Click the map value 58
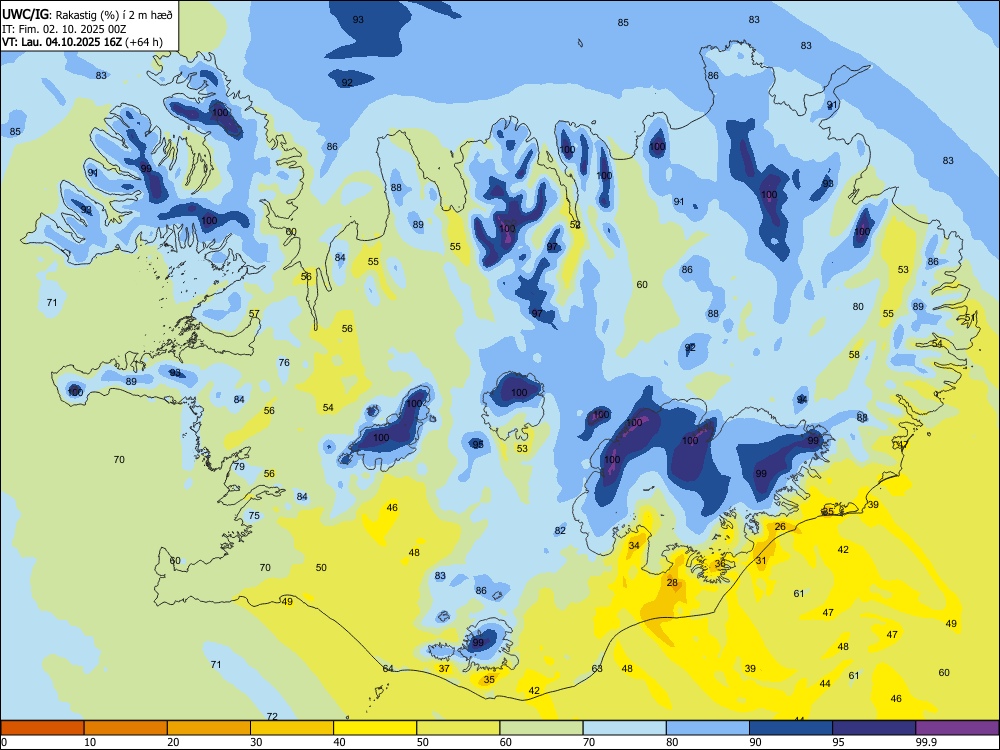The height and width of the screenshot is (750, 1000). pyautogui.click(x=854, y=354)
